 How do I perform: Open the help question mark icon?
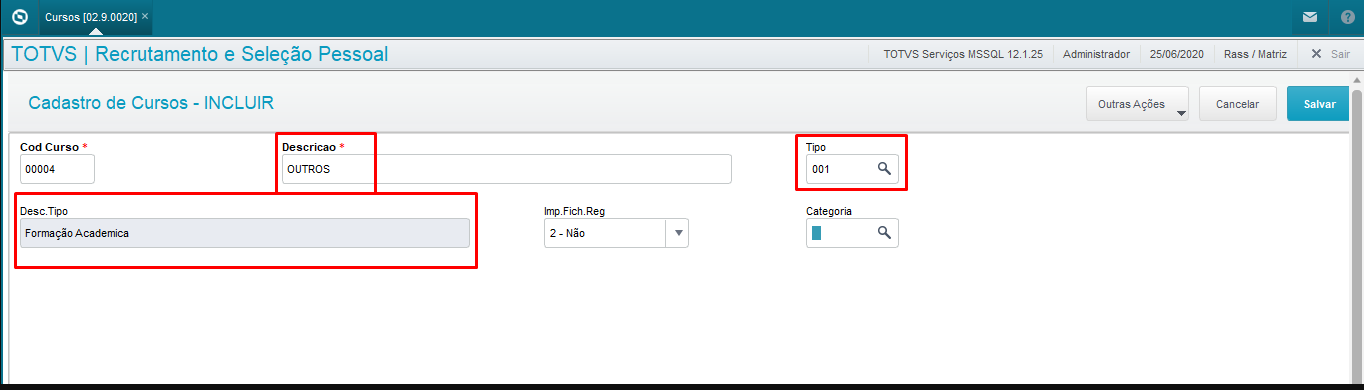point(1347,17)
